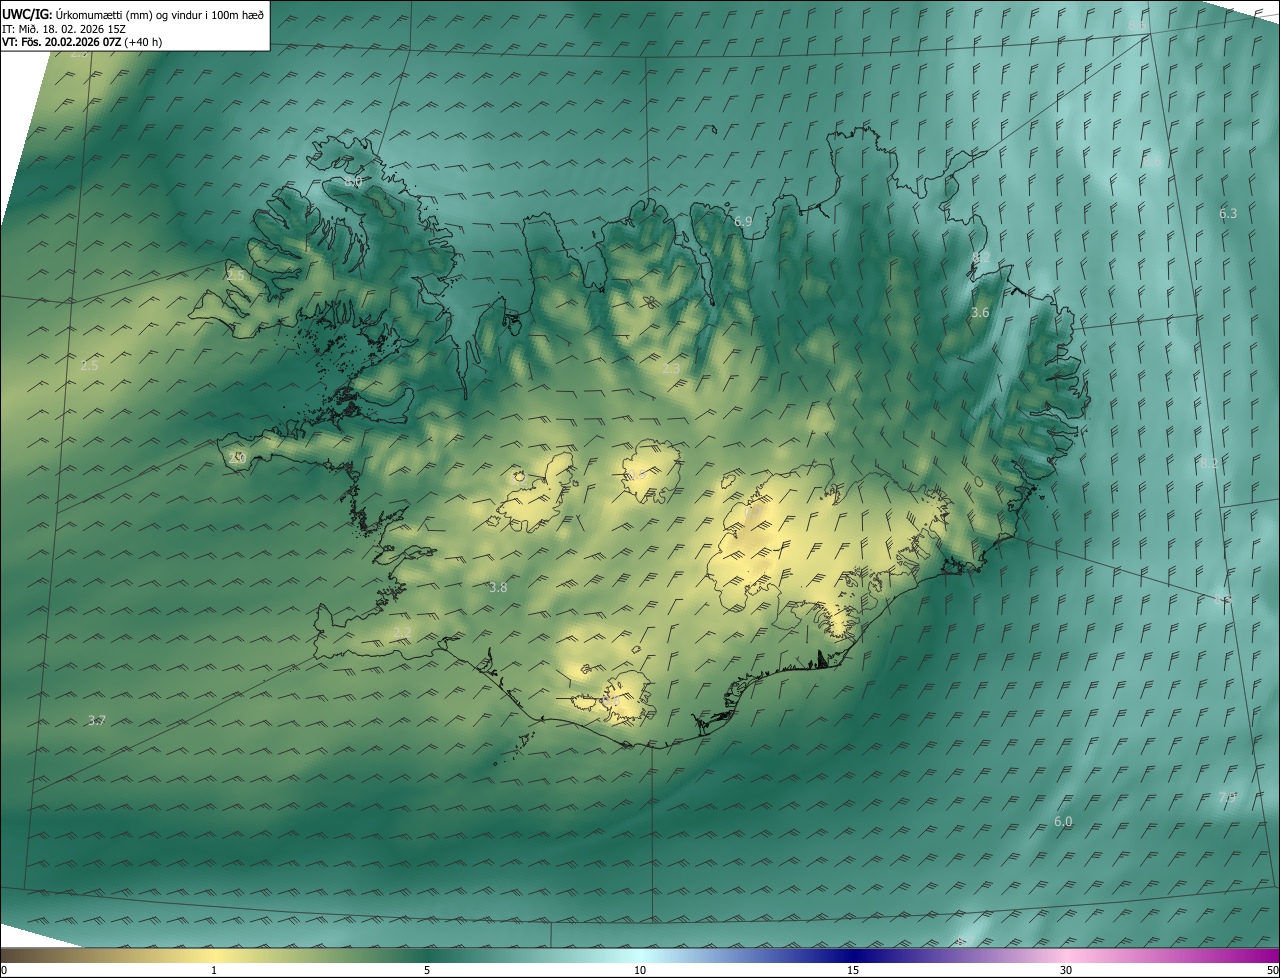Select the 7.9 value label near the southeast edge
1280x978 pixels.
pos(1228,797)
